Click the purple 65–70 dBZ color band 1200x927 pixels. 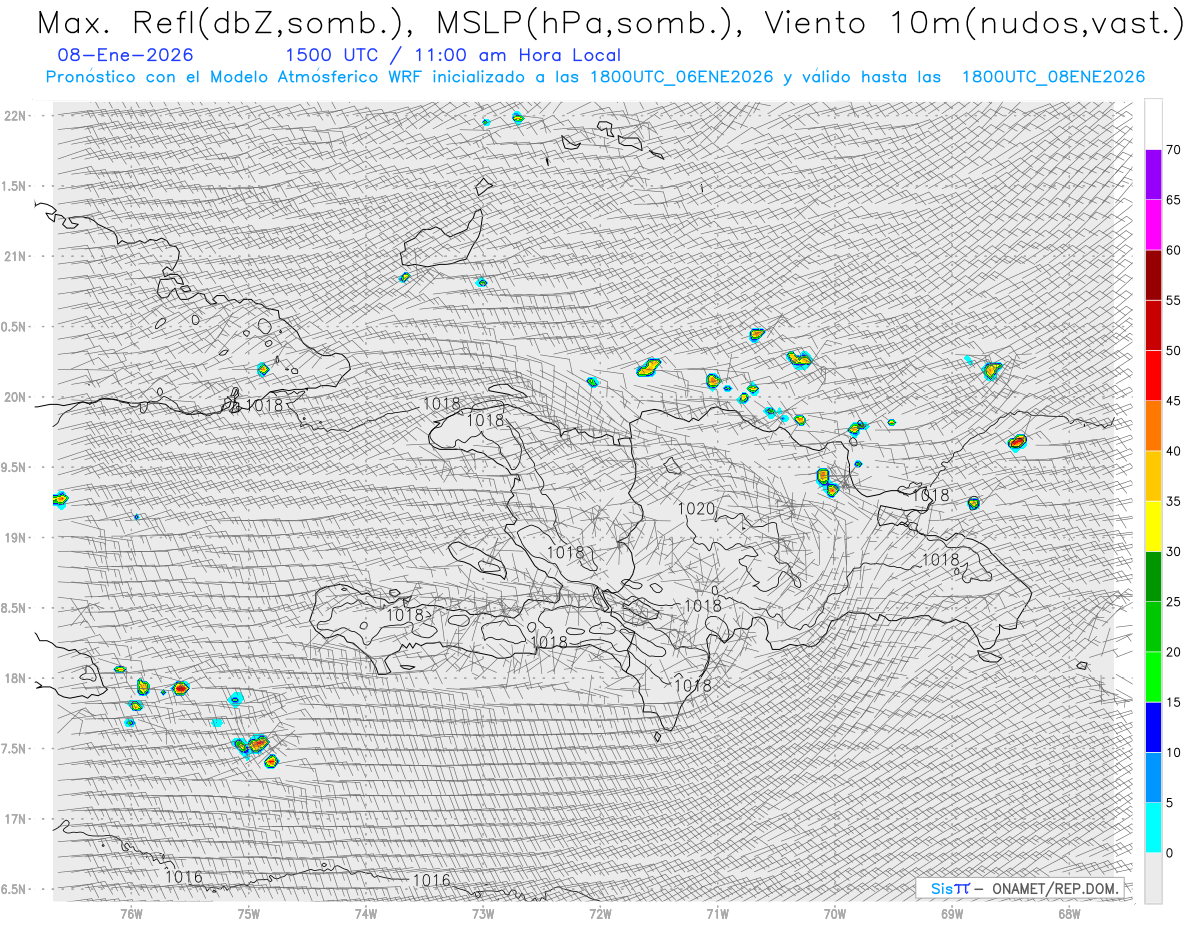pyautogui.click(x=1153, y=174)
